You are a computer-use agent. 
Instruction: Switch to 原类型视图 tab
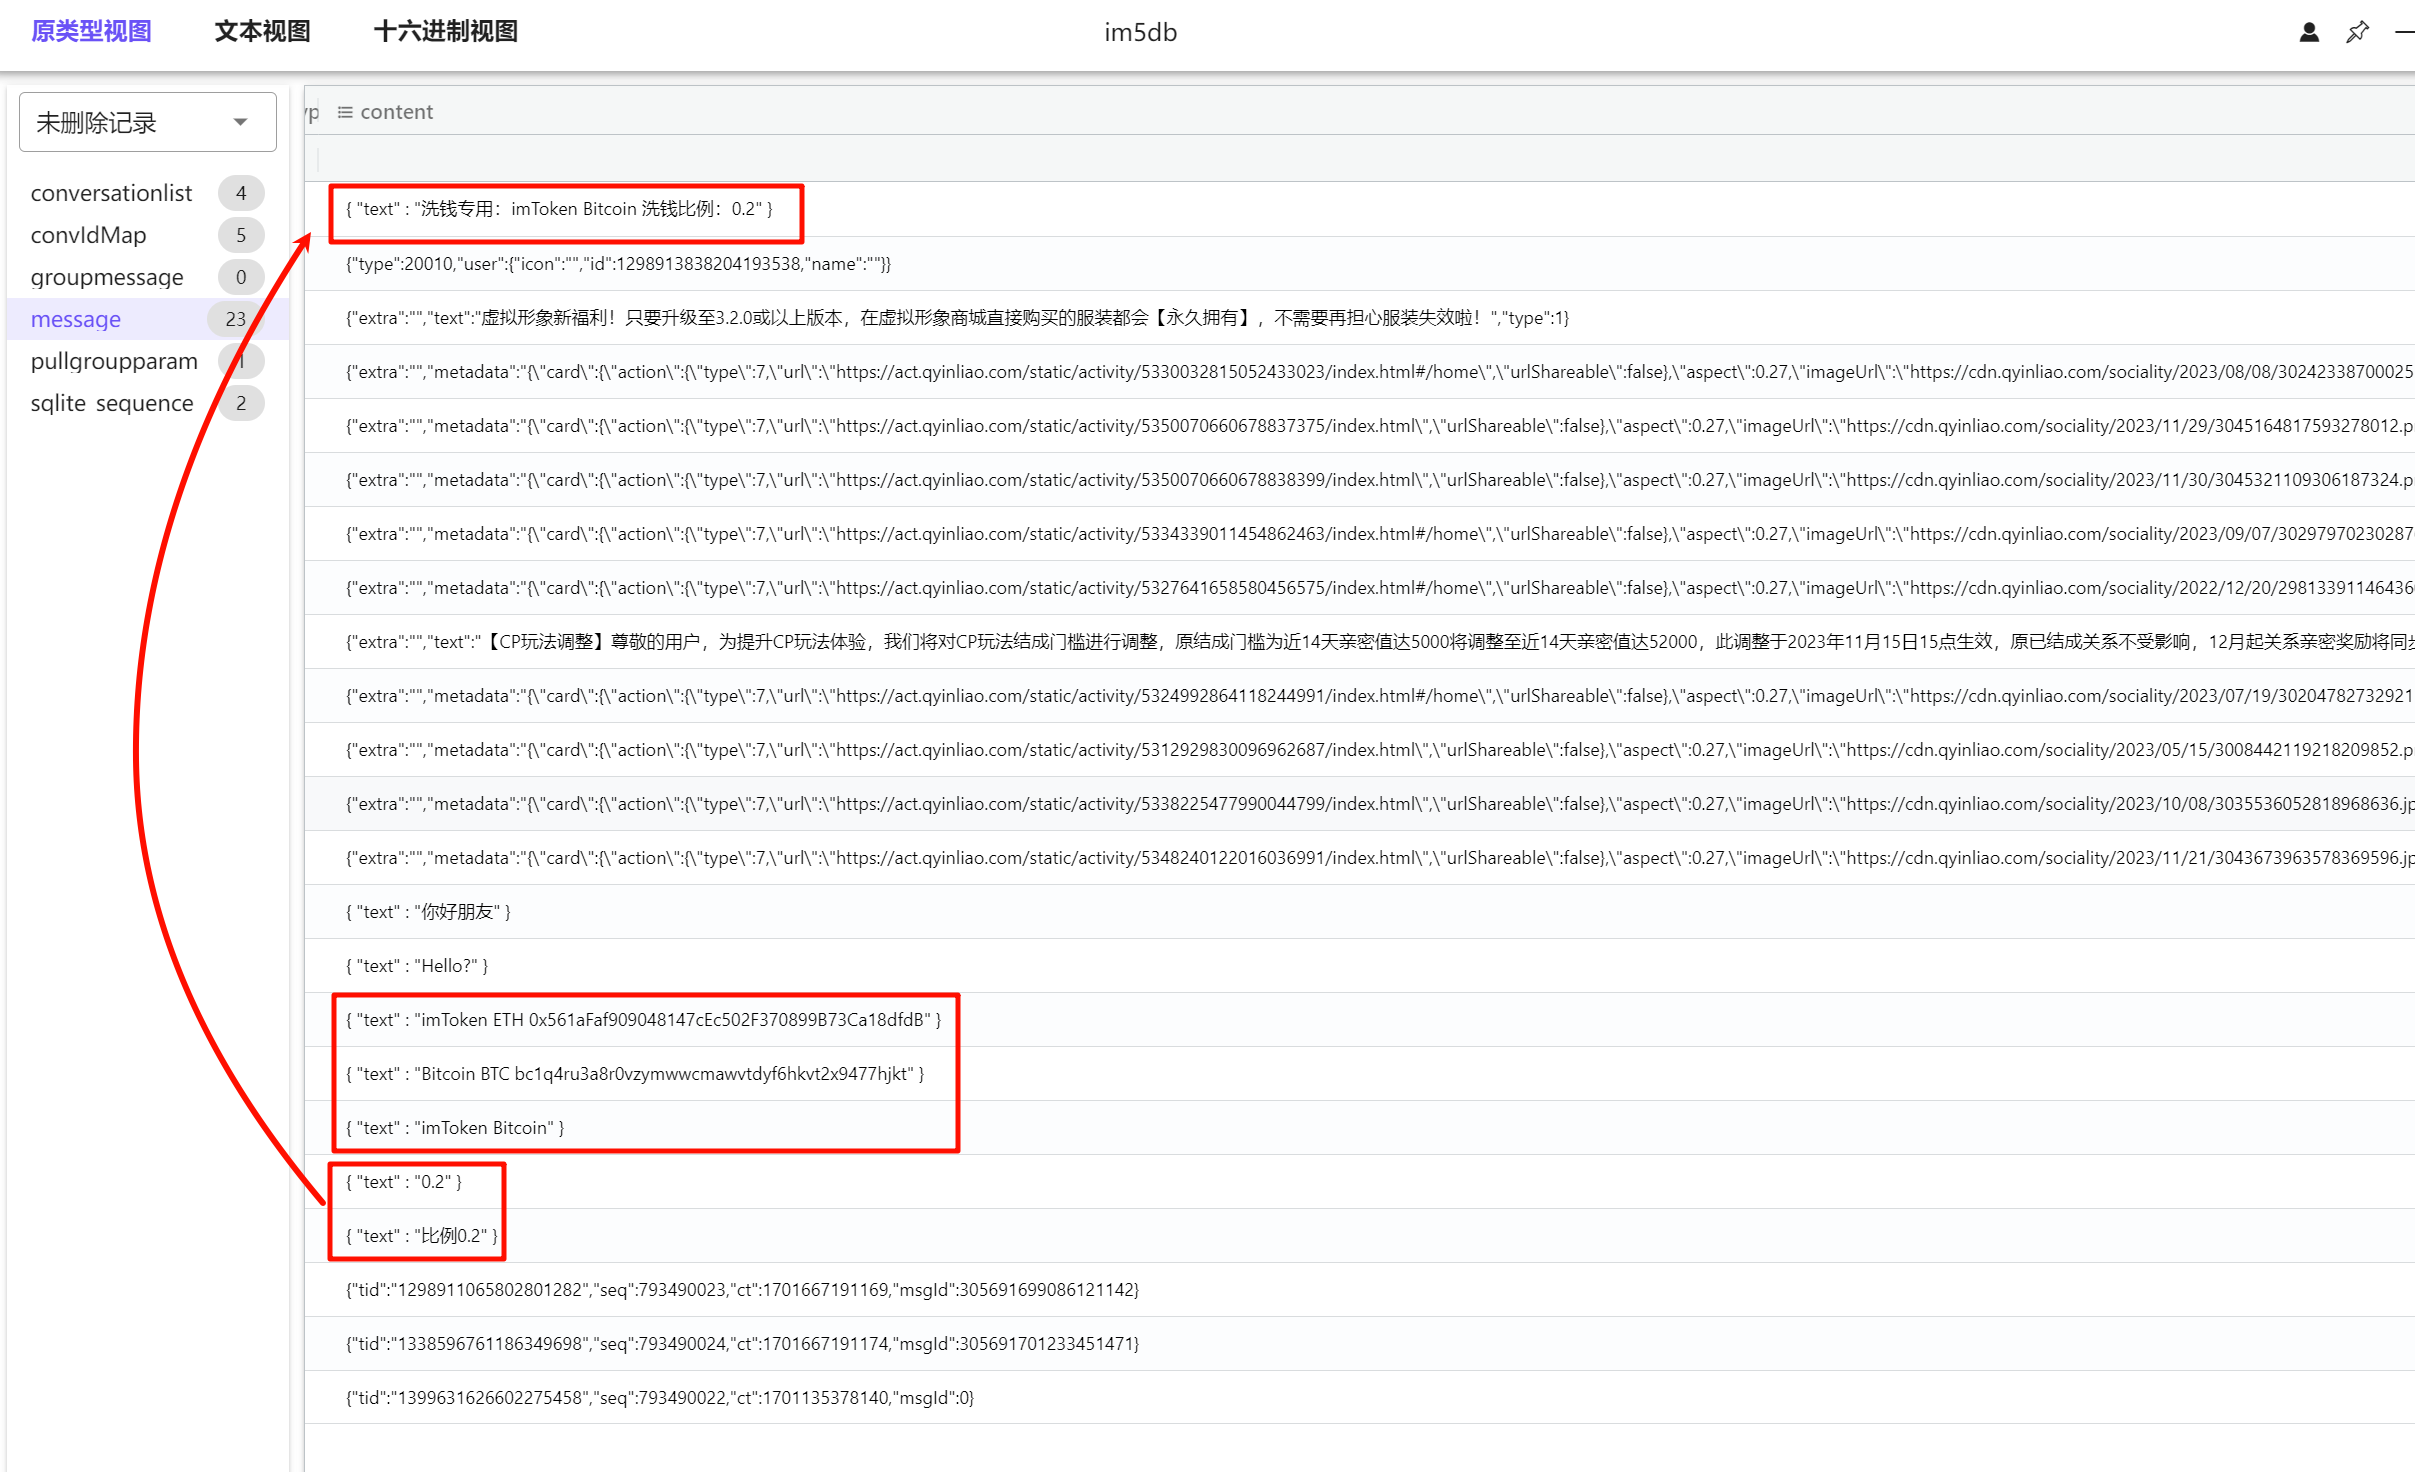91,32
